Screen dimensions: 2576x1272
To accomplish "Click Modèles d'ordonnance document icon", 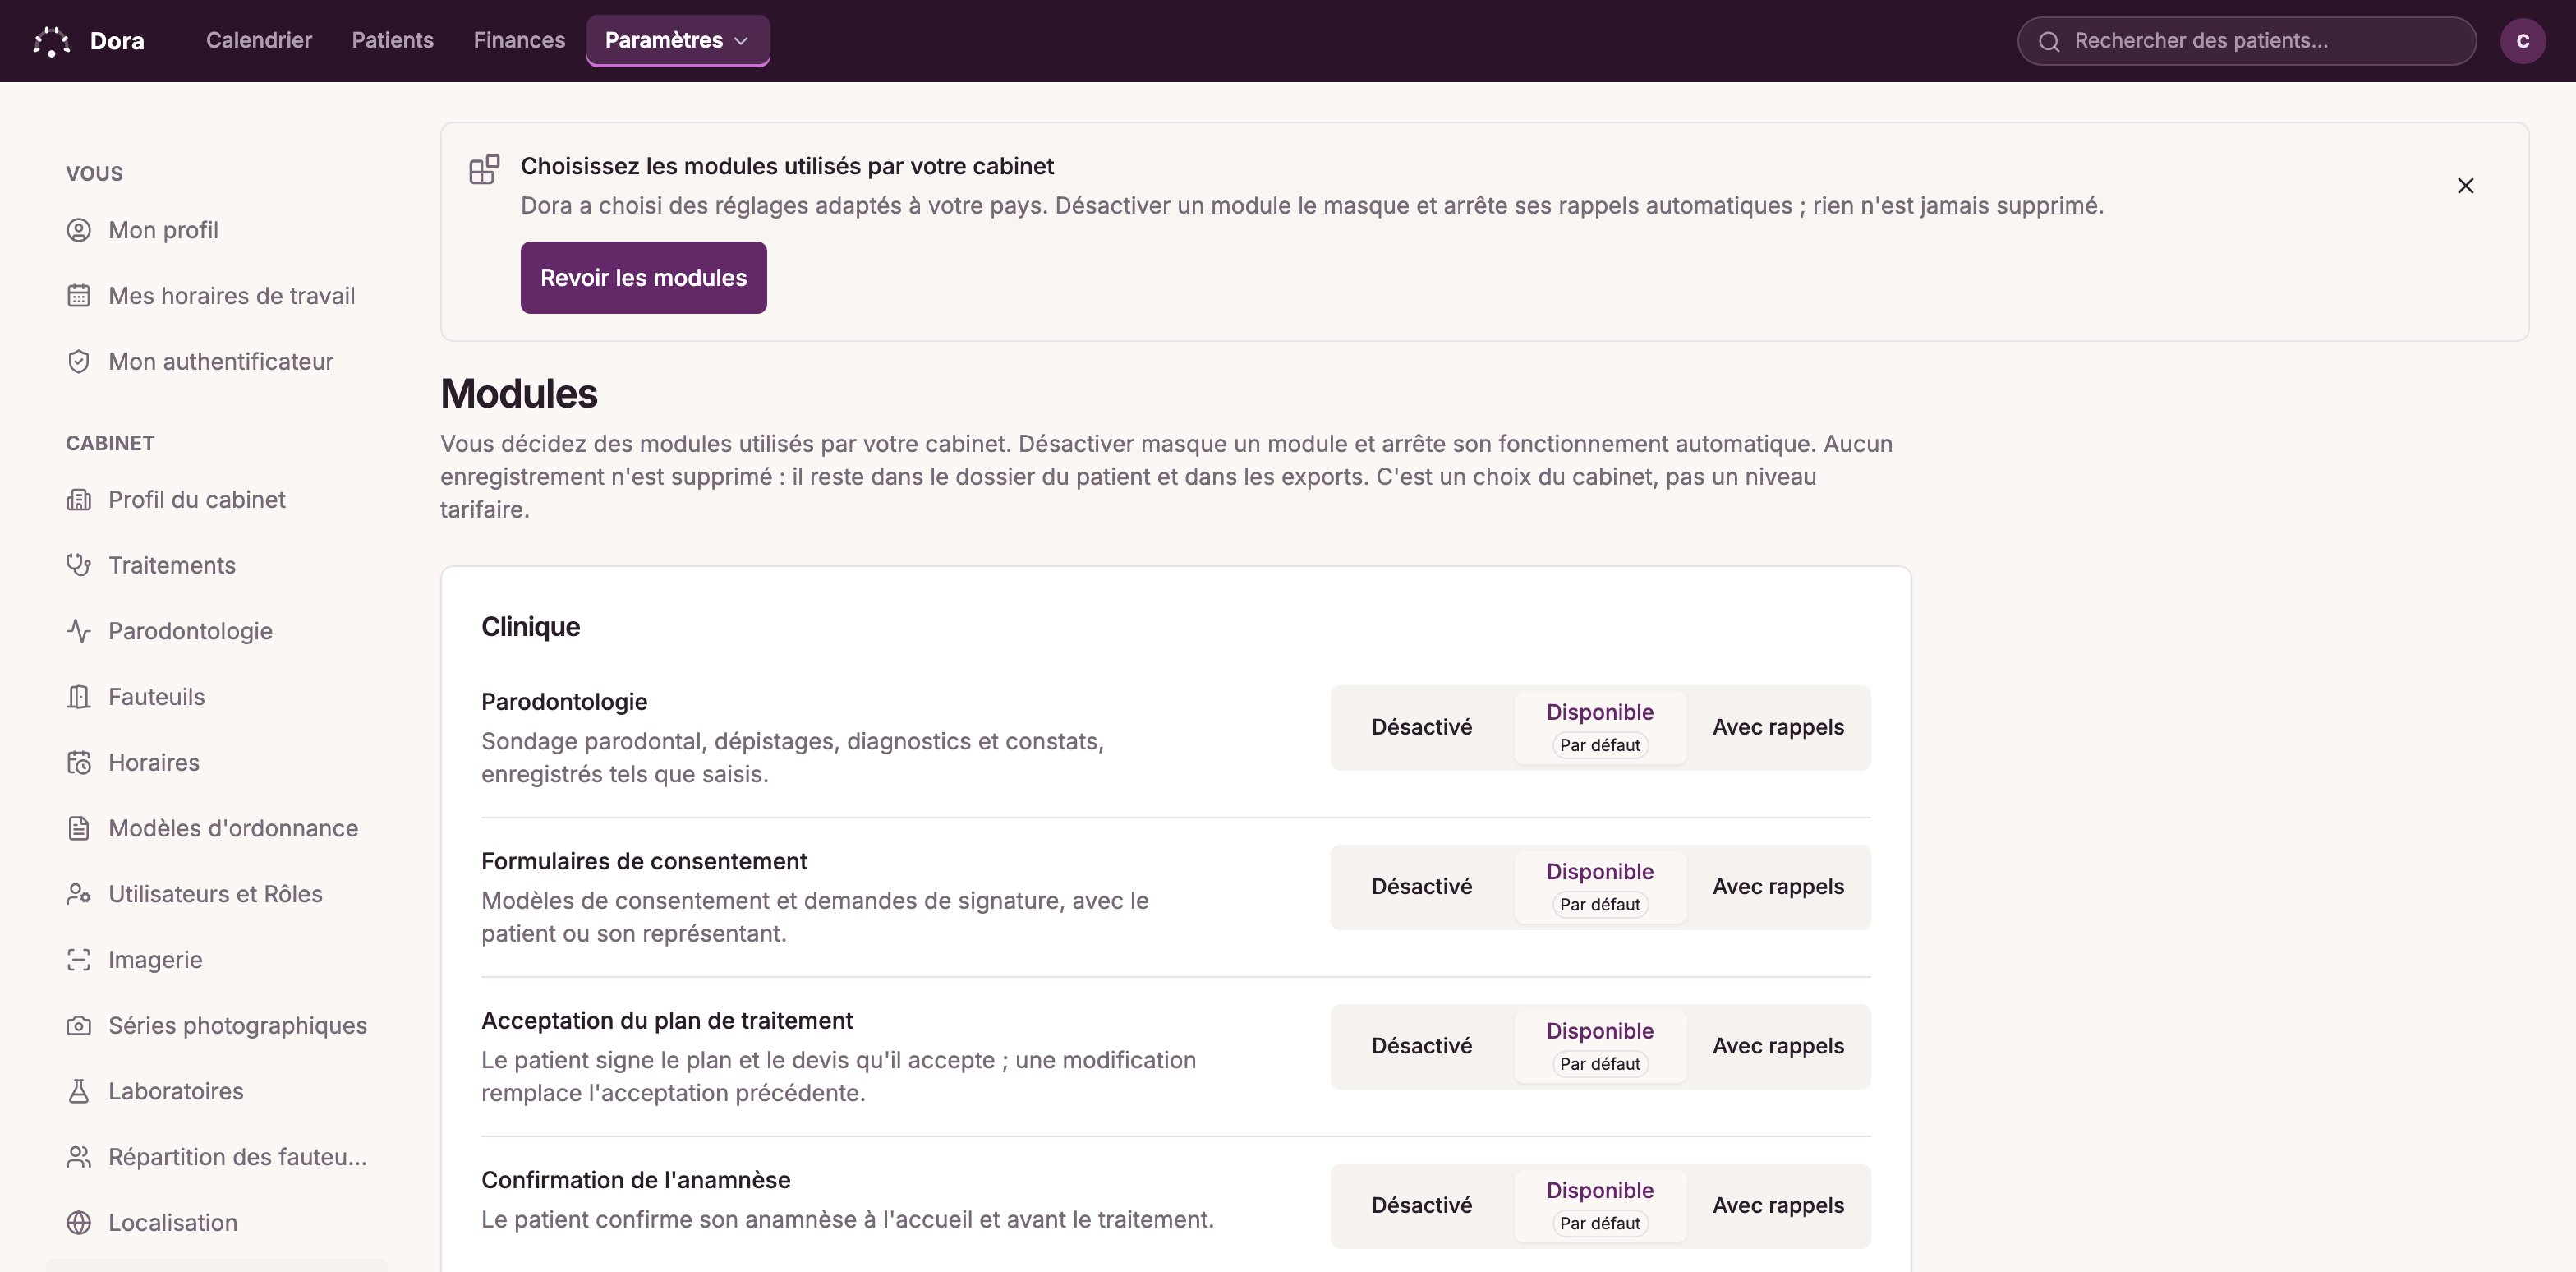I will point(79,829).
